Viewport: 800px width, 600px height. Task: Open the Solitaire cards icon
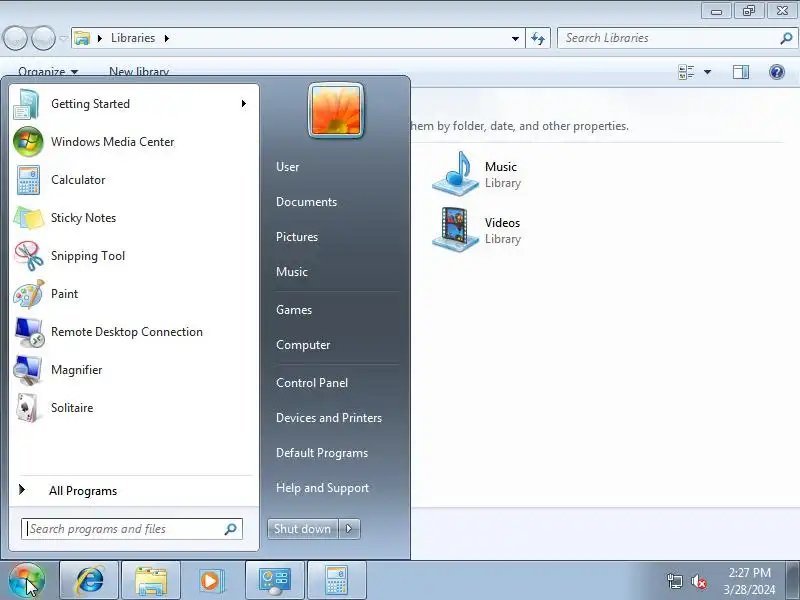tap(28, 408)
